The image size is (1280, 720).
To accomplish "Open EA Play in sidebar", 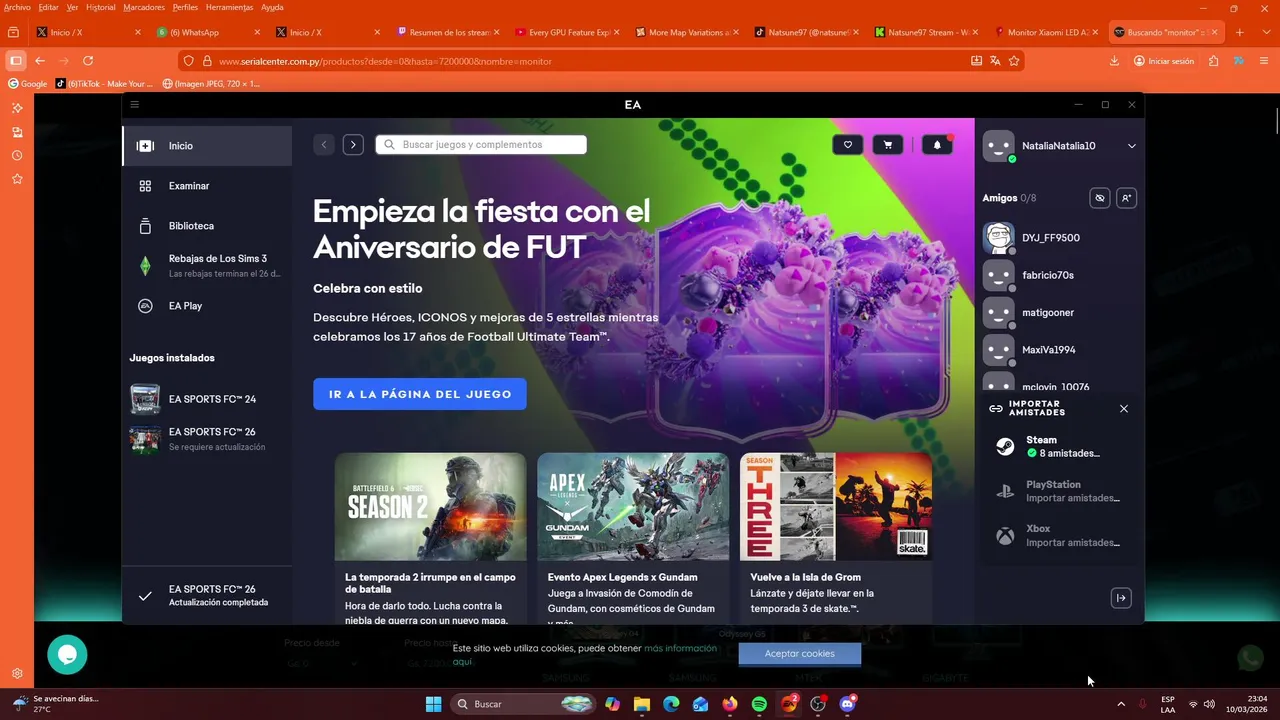I will [207, 306].
